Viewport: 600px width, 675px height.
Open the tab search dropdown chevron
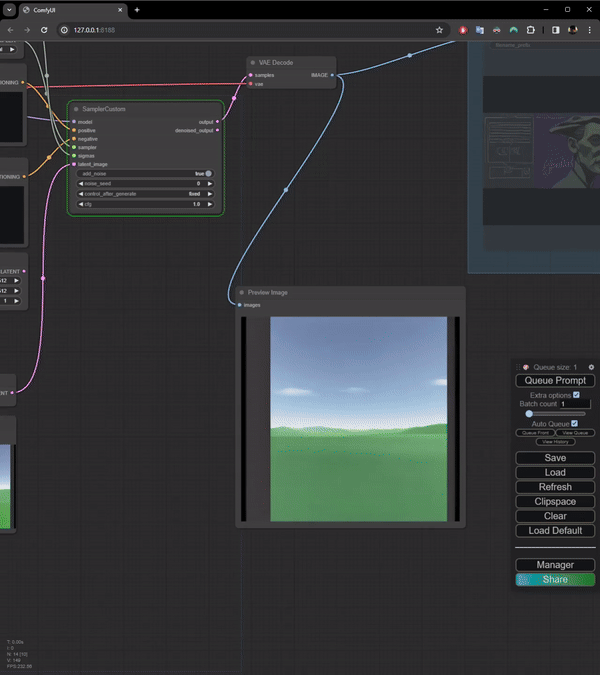pos(9,9)
